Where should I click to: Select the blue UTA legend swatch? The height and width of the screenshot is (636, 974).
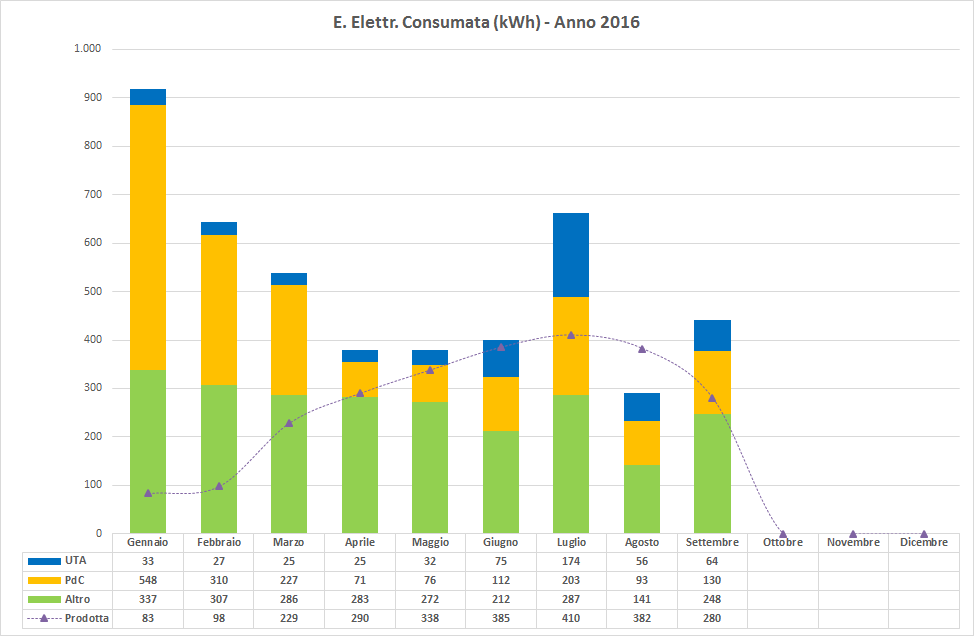[x=44, y=561]
